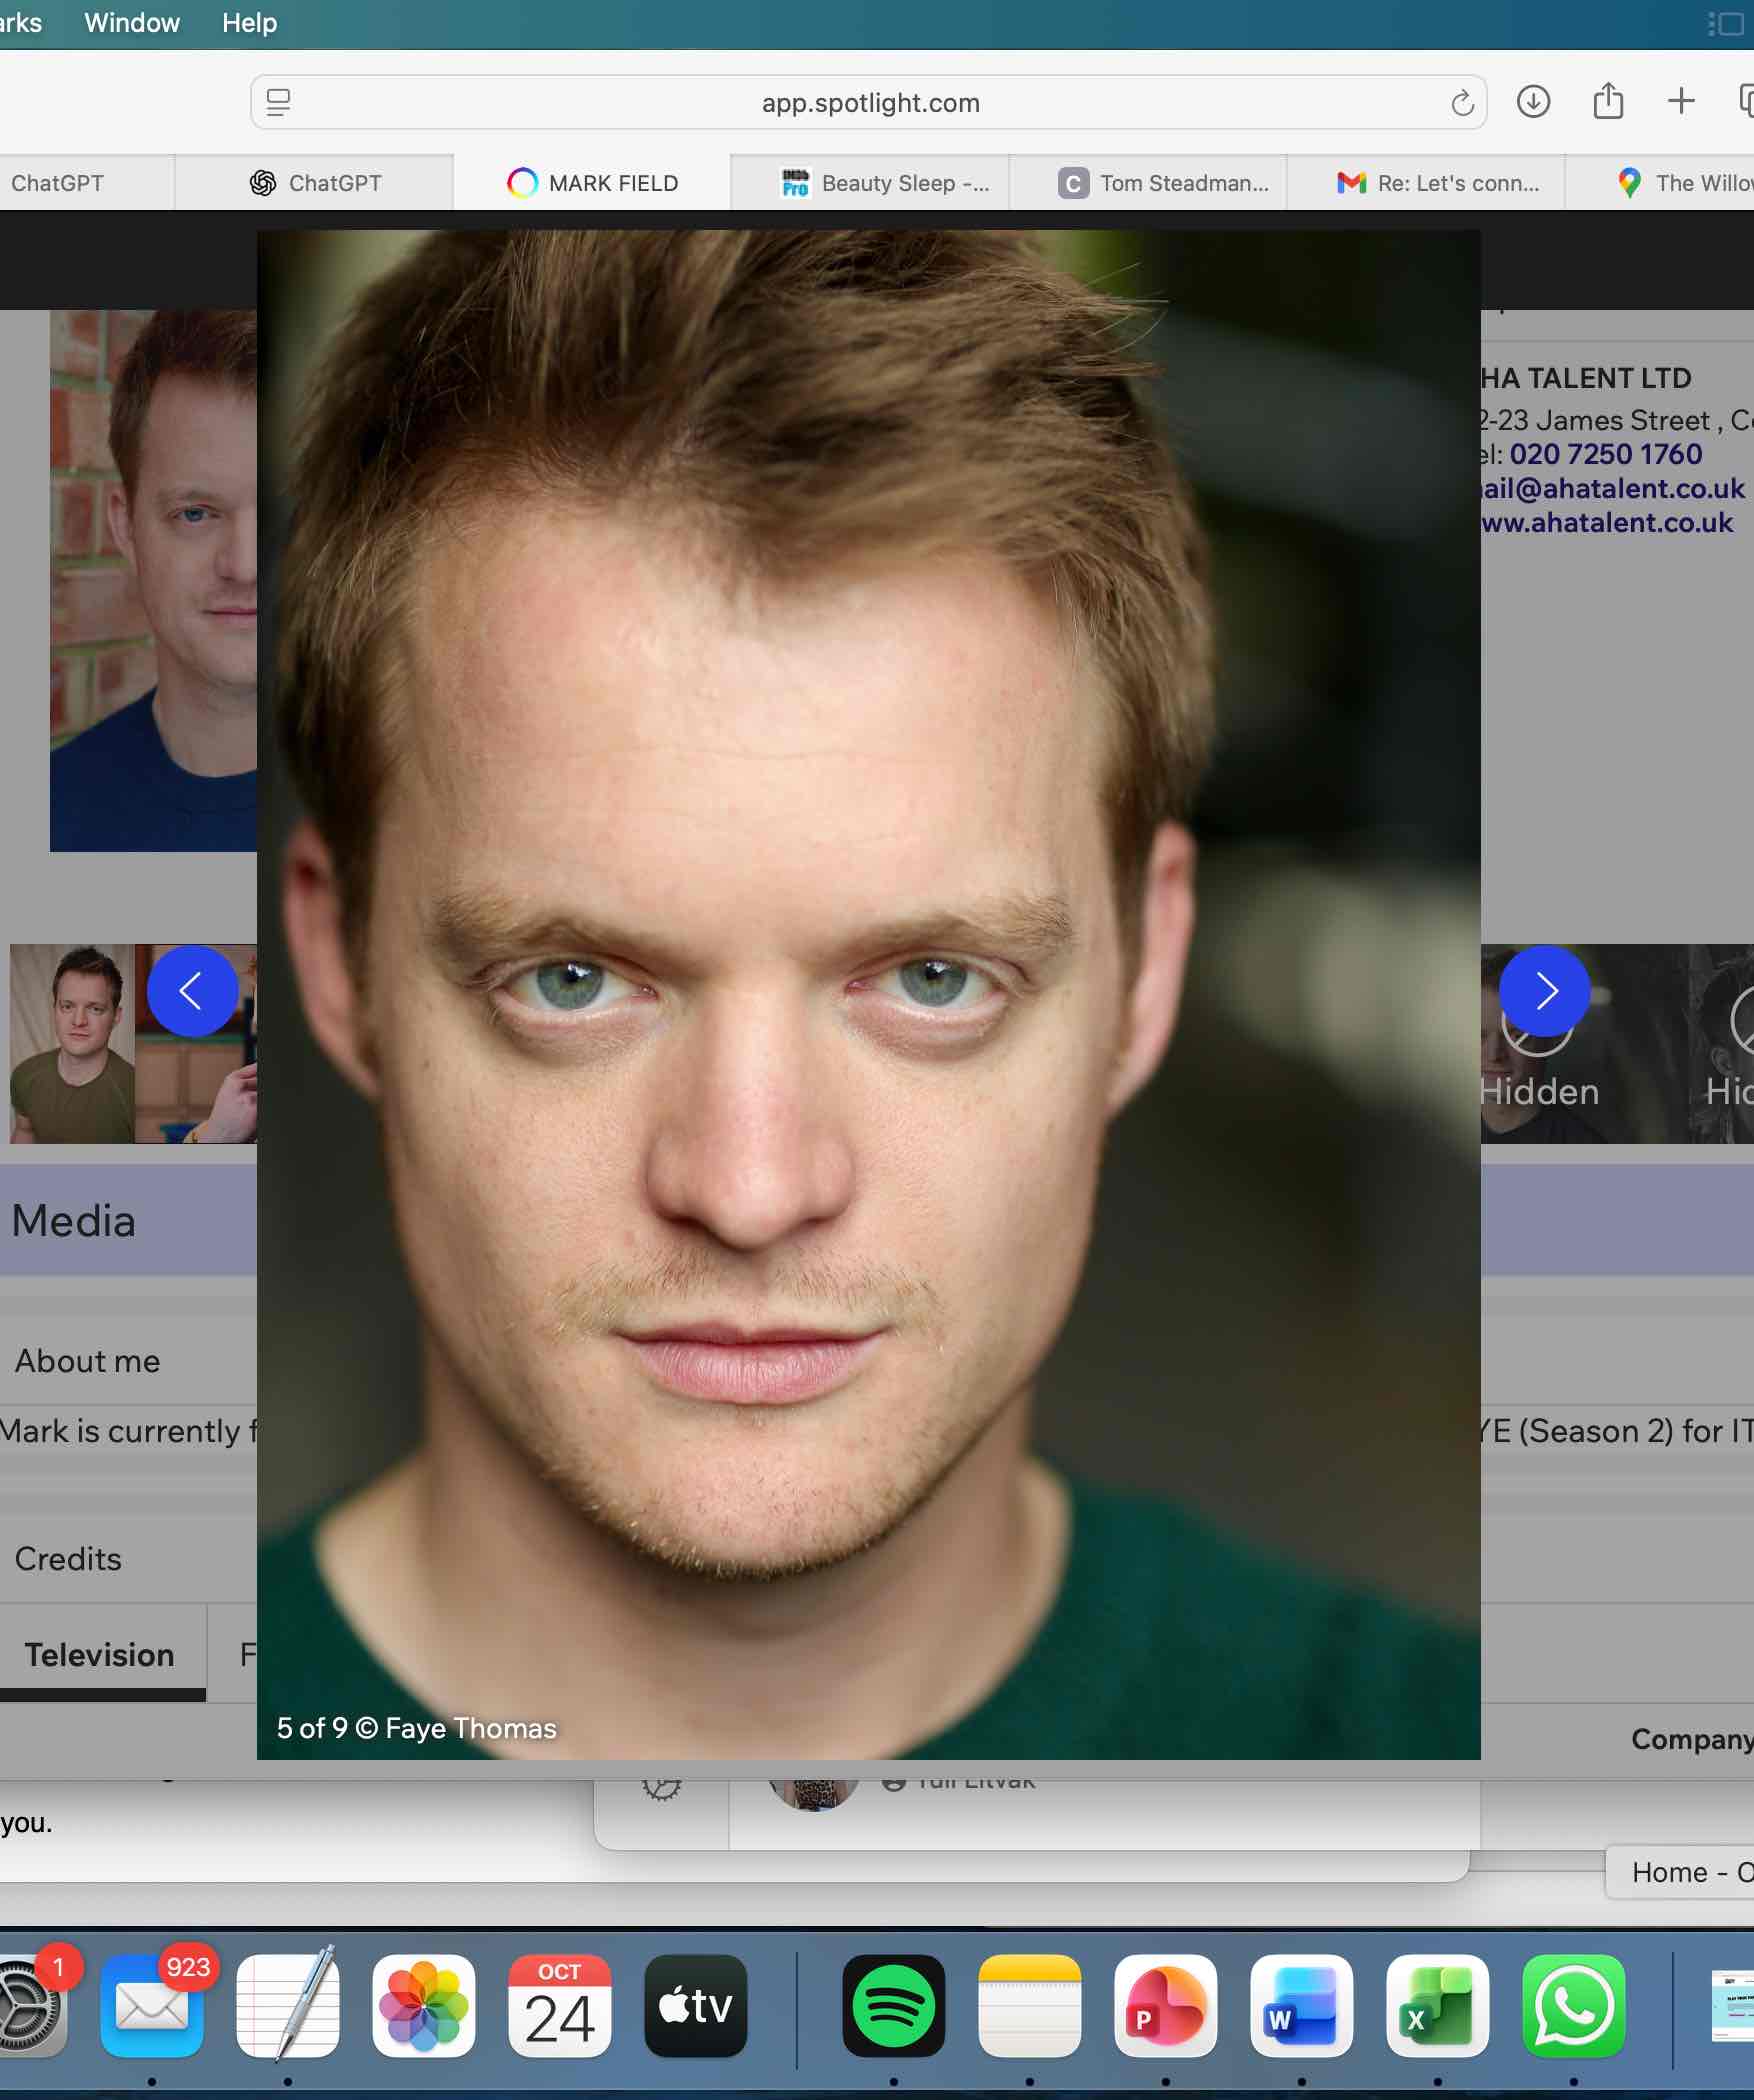Launch WhatsApp from the dock
1754x2100 pixels.
[x=1572, y=2005]
